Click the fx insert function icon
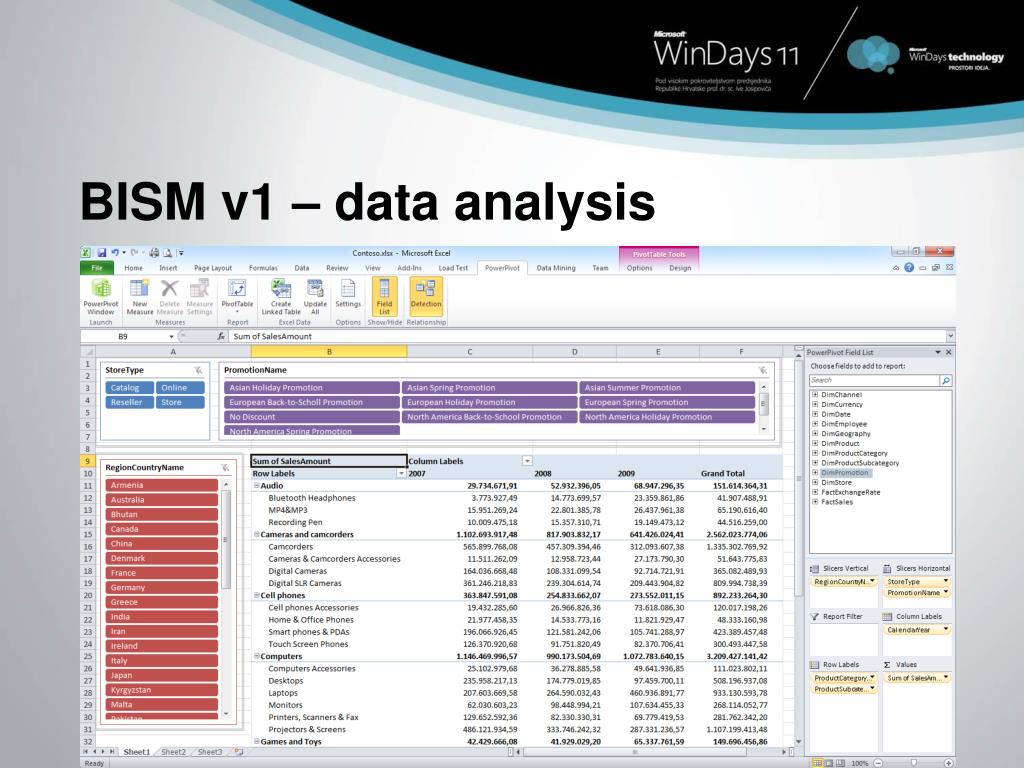The image size is (1024, 768). click(x=221, y=336)
